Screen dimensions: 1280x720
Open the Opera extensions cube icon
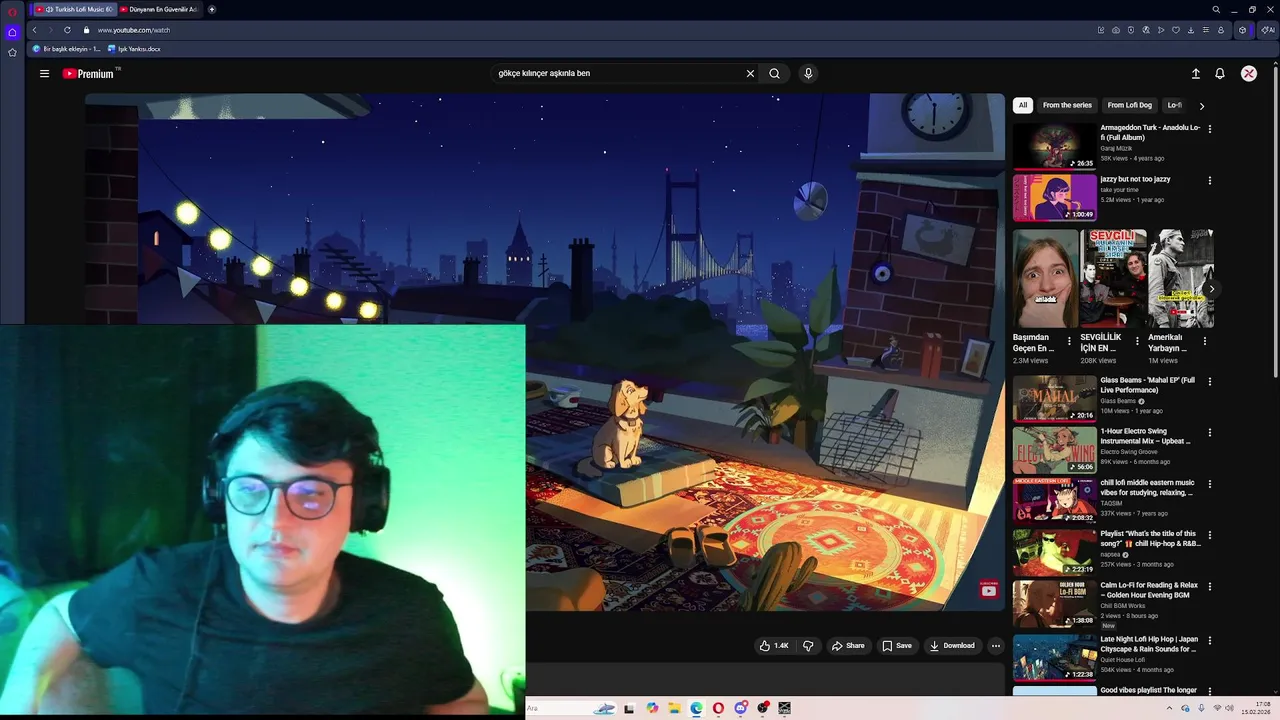1243,30
